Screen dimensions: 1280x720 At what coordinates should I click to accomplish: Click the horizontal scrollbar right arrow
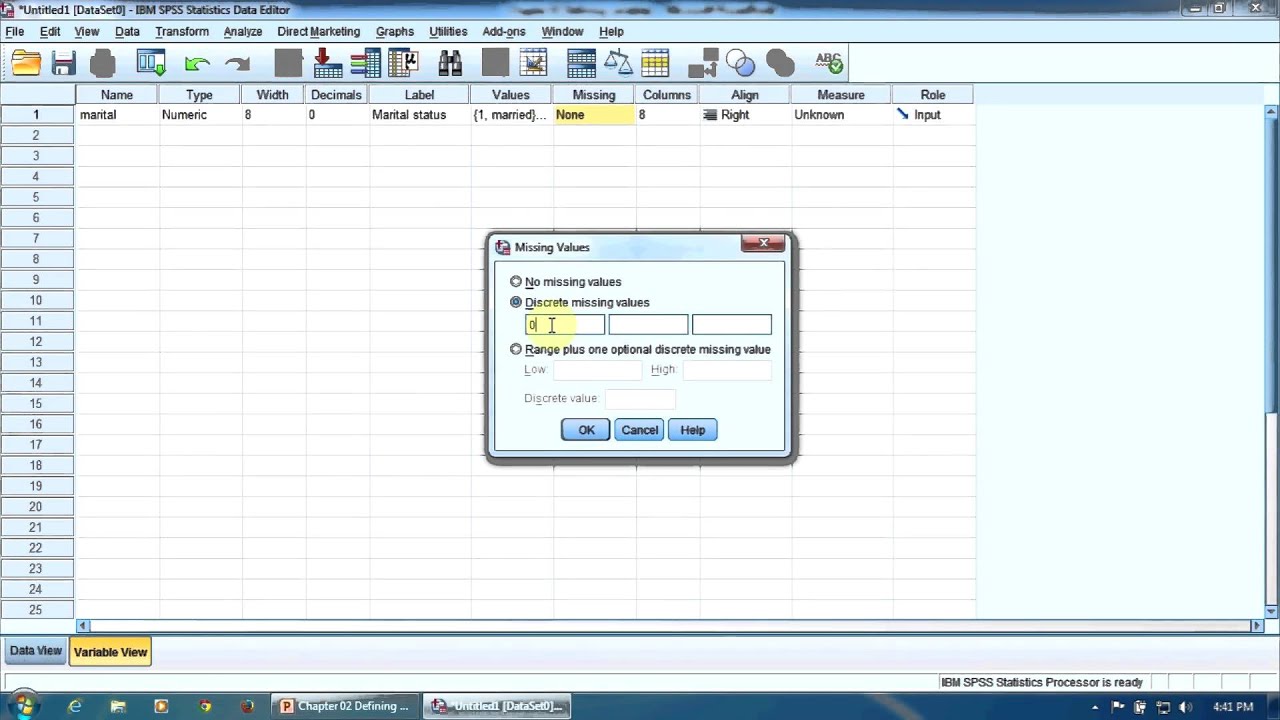click(1257, 626)
